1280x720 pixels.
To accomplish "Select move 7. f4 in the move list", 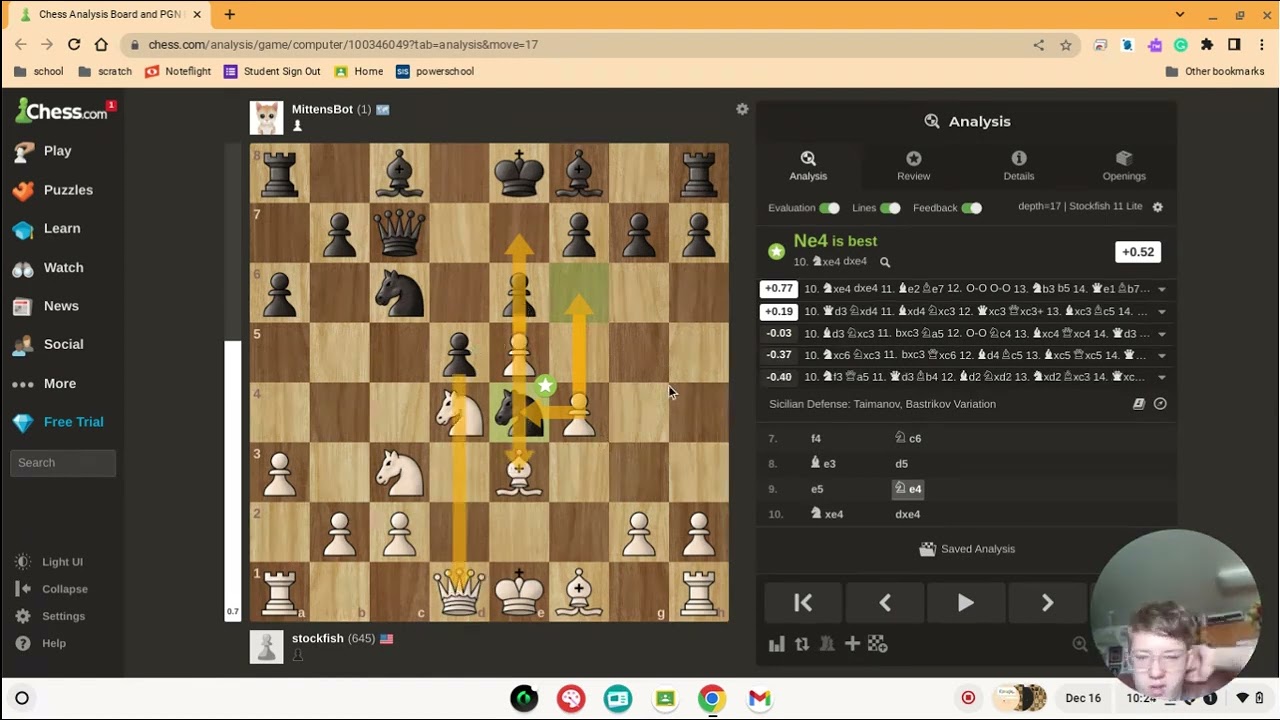I will pos(816,439).
